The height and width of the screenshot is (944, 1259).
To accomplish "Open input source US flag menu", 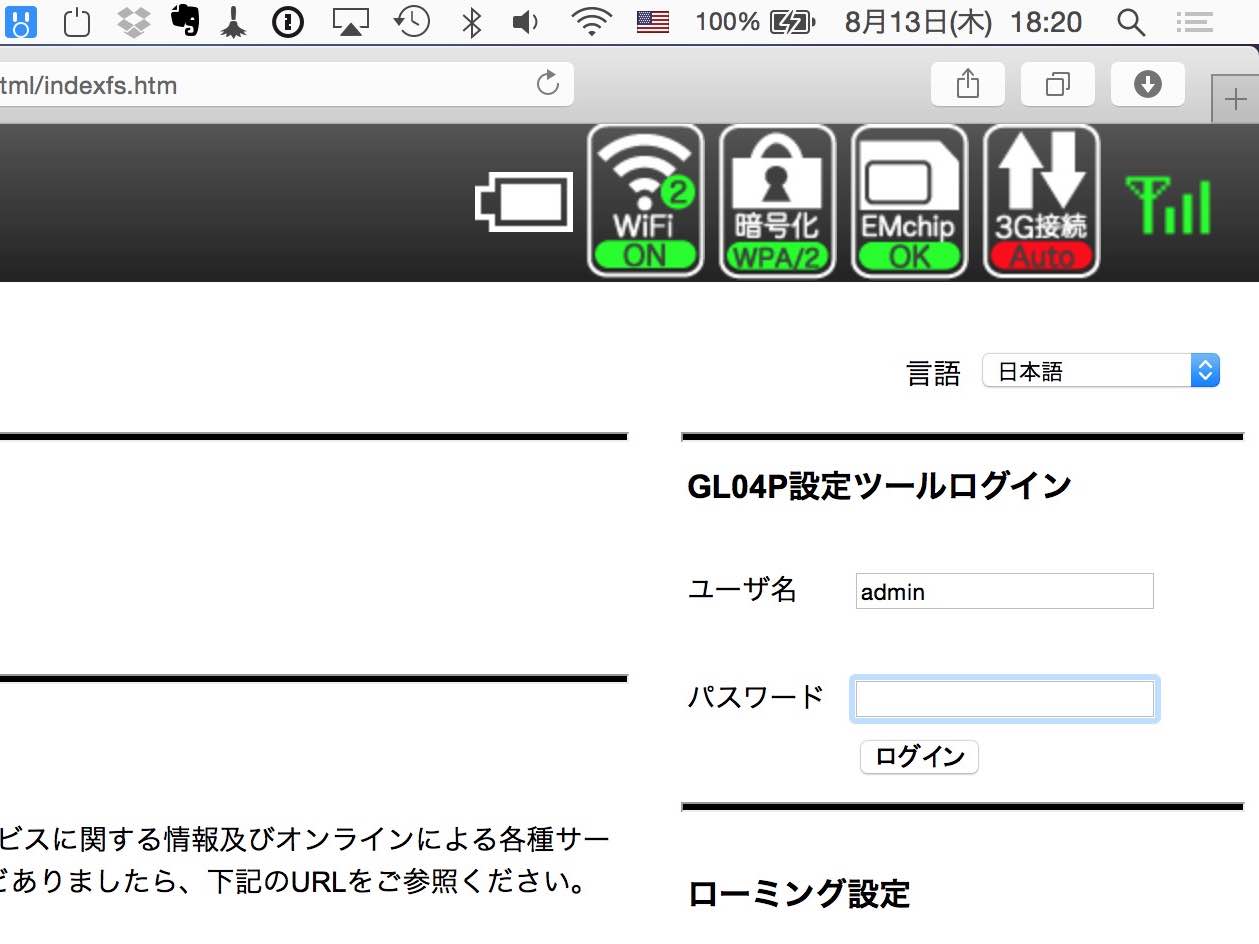I will click(653, 22).
